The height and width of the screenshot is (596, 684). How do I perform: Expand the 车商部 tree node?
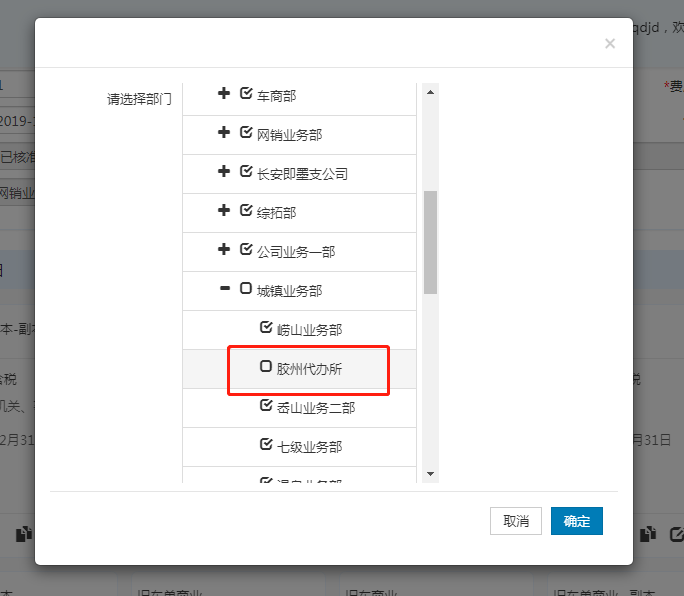224,94
